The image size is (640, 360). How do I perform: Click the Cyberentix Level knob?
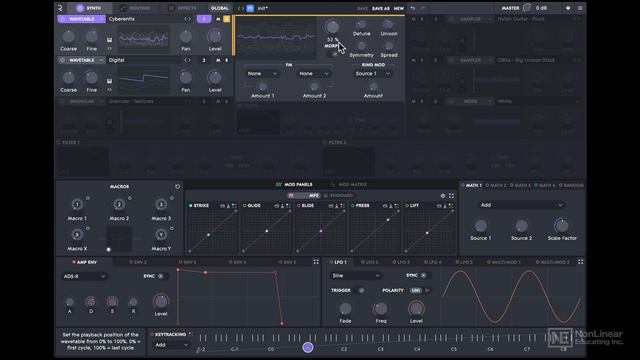[215, 36]
